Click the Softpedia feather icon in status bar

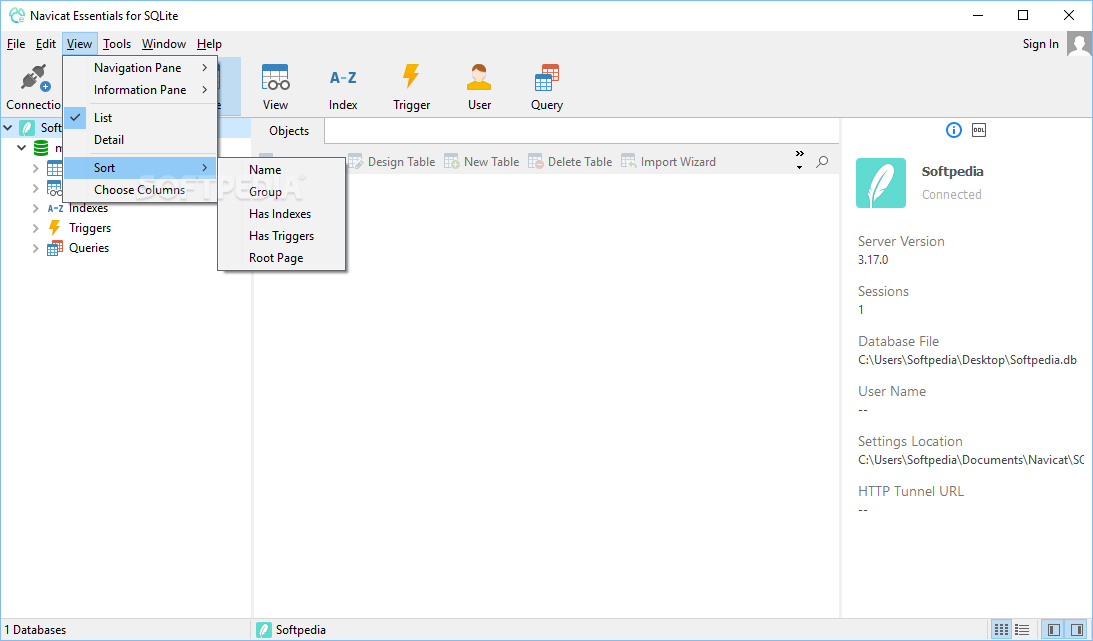coord(263,630)
